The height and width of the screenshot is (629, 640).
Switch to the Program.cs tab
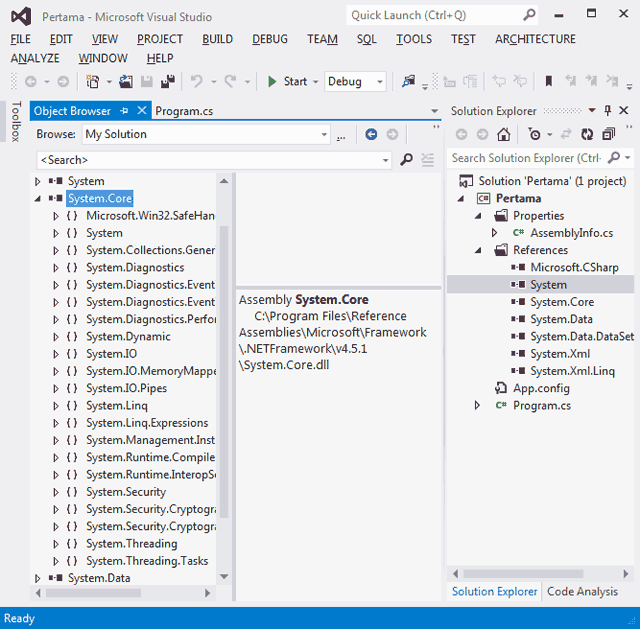click(184, 111)
